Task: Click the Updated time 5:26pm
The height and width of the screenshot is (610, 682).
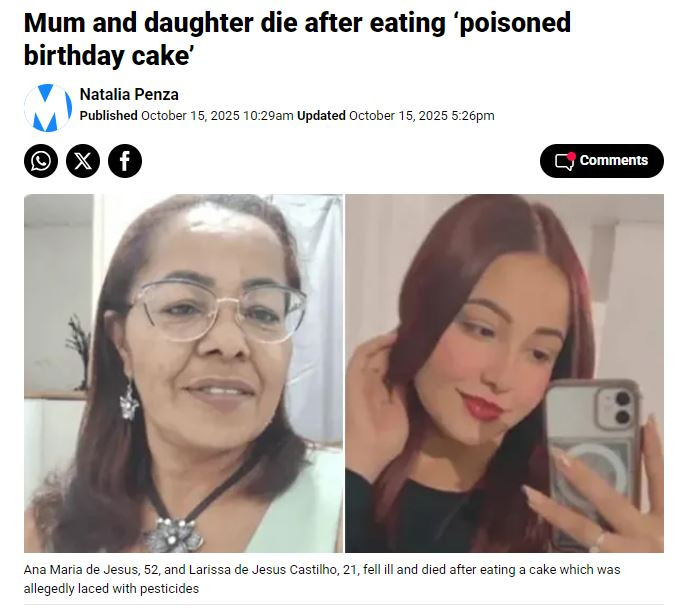Action: tap(473, 116)
